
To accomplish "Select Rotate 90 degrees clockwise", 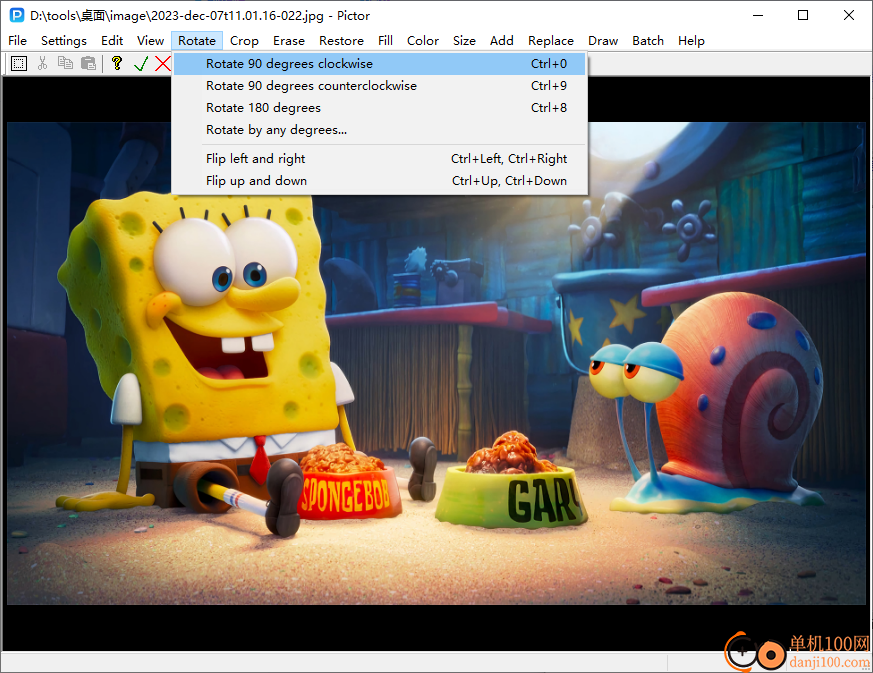I will click(x=379, y=64).
